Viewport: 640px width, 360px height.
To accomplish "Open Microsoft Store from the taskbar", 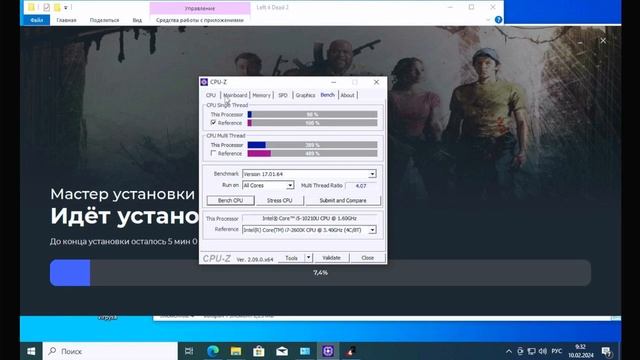I will (x=259, y=351).
